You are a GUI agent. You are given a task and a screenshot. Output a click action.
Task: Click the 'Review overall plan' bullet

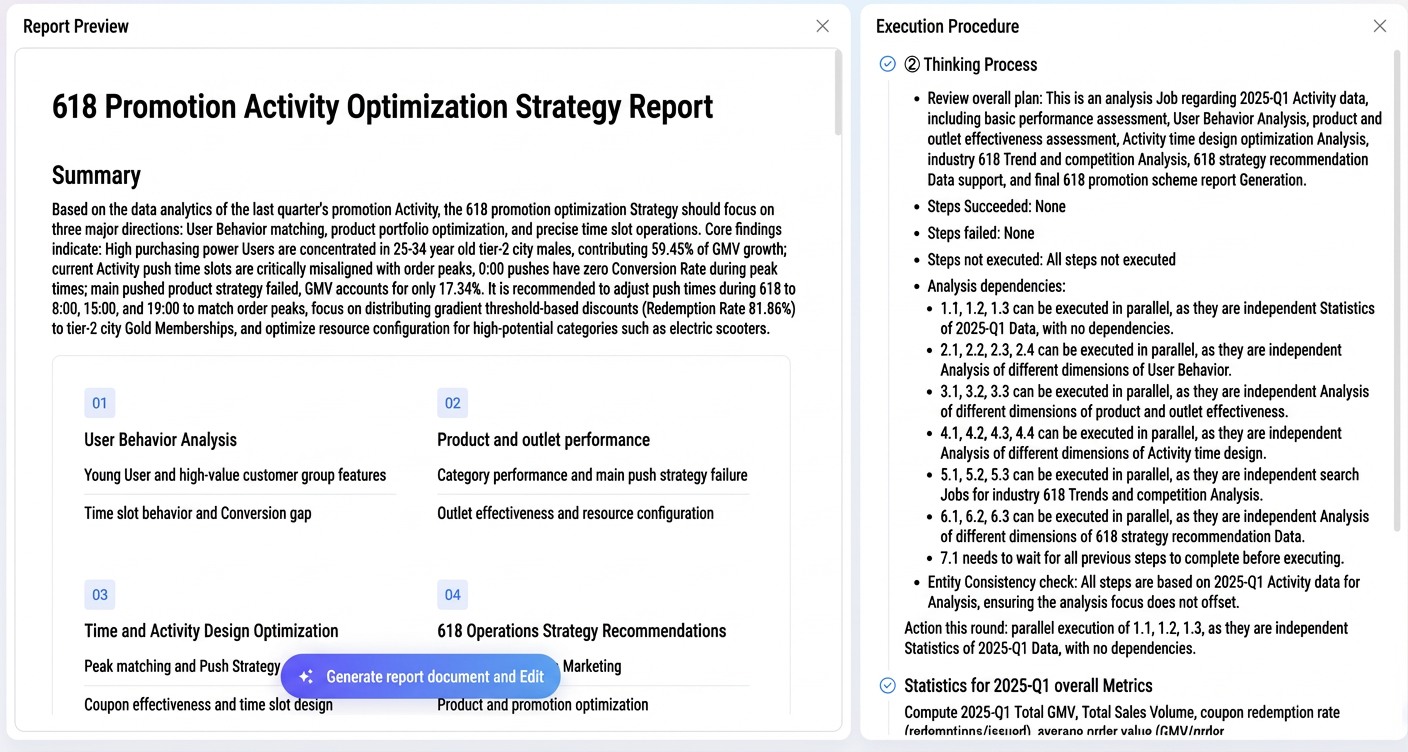[1155, 139]
